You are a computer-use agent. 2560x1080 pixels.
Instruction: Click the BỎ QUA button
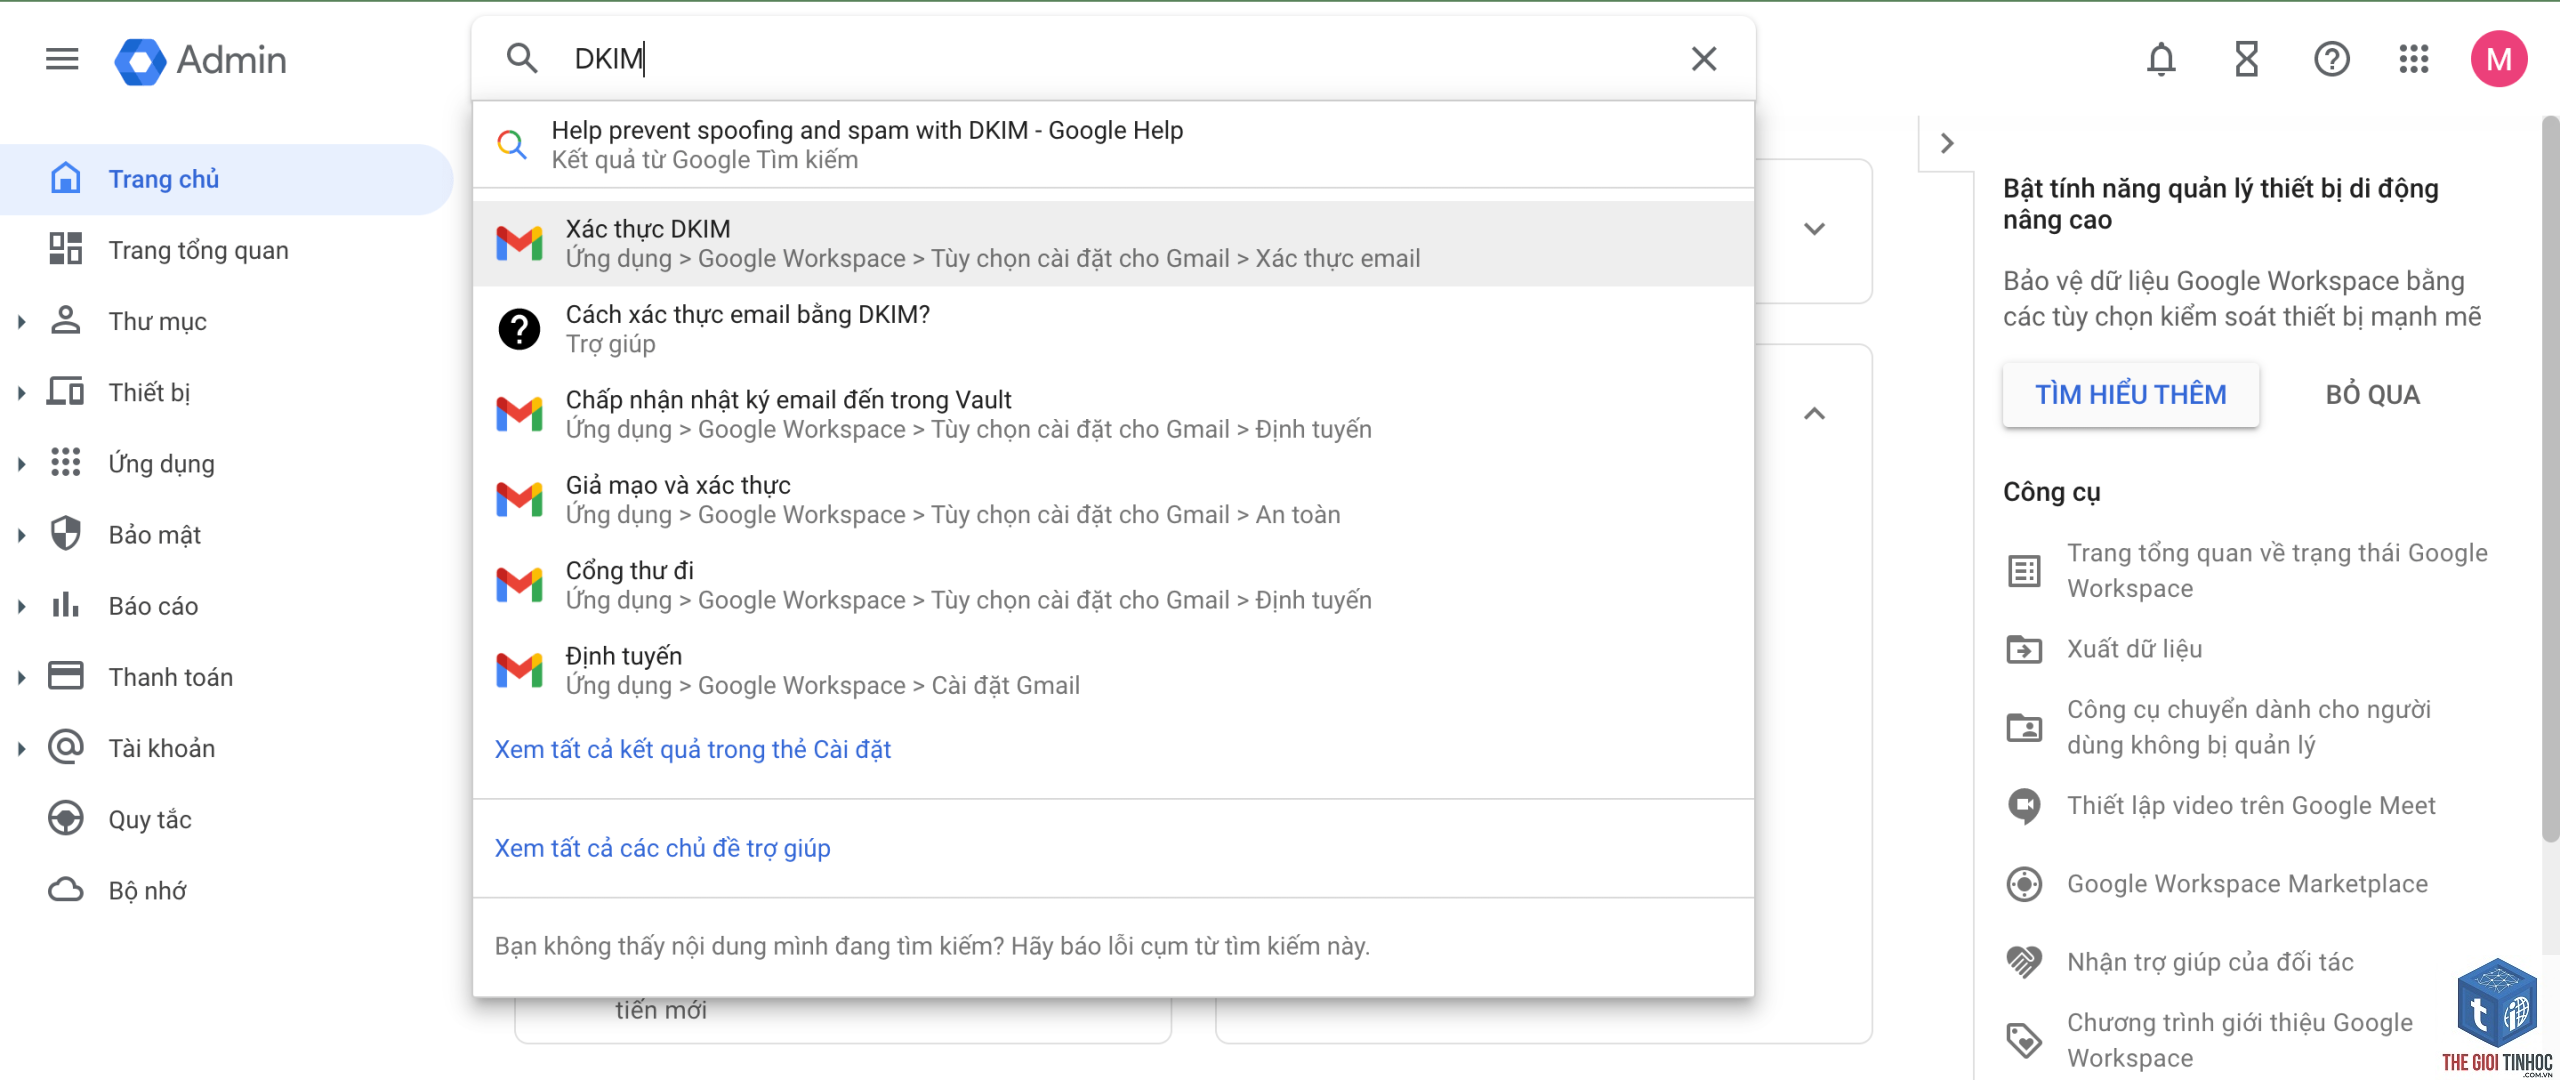point(2372,395)
